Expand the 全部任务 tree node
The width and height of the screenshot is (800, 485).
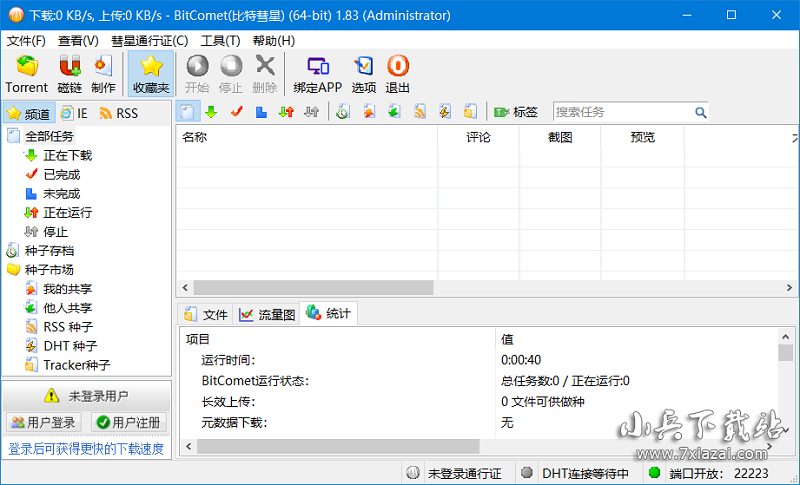tap(48, 136)
